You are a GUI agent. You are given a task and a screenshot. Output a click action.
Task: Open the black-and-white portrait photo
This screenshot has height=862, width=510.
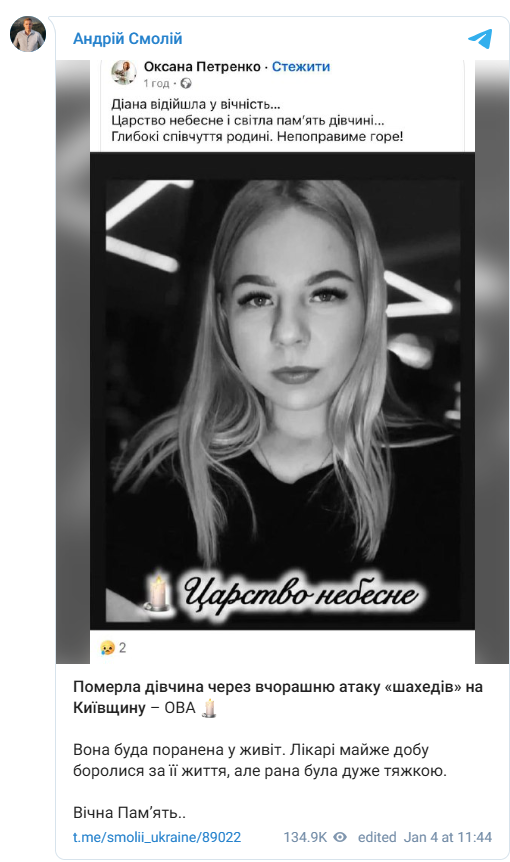(282, 401)
